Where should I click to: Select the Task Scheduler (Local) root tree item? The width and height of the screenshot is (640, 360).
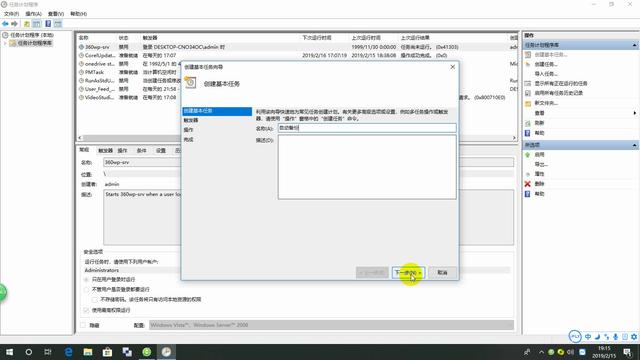point(31,35)
